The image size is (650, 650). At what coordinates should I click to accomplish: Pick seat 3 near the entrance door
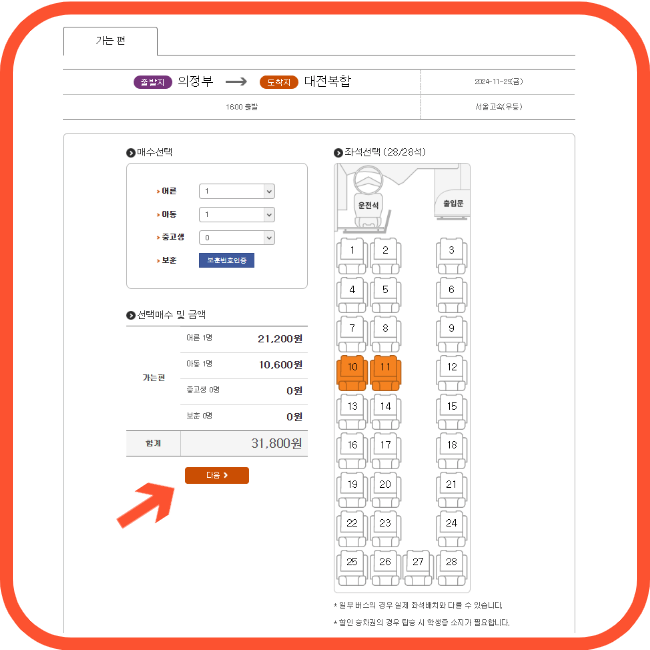pyautogui.click(x=451, y=255)
